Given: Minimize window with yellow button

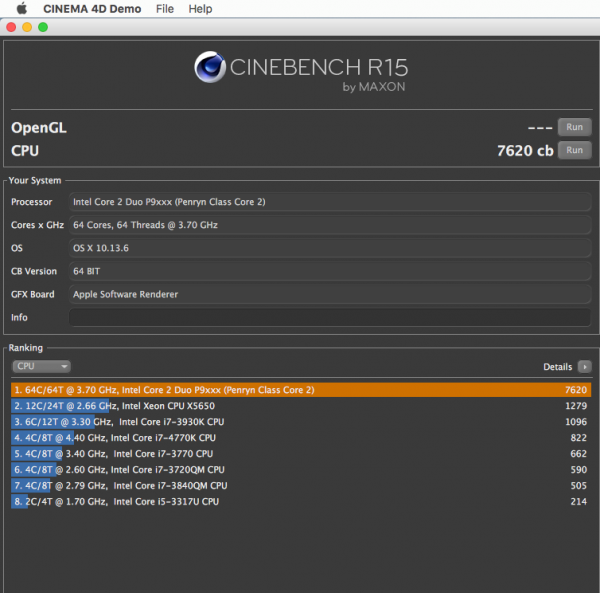Looking at the screenshot, I should point(27,27).
